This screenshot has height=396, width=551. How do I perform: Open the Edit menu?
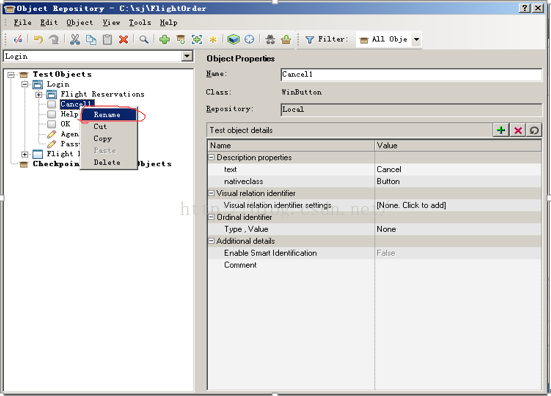pos(49,22)
